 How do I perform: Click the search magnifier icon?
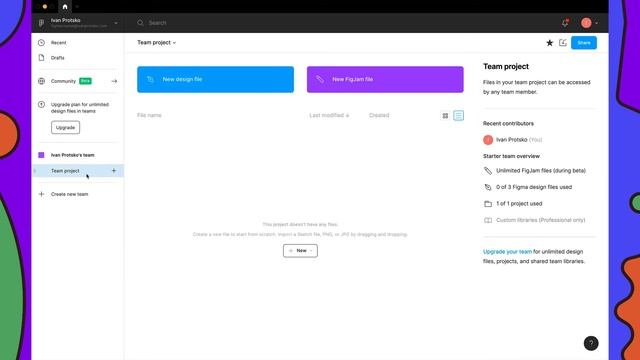click(x=140, y=23)
